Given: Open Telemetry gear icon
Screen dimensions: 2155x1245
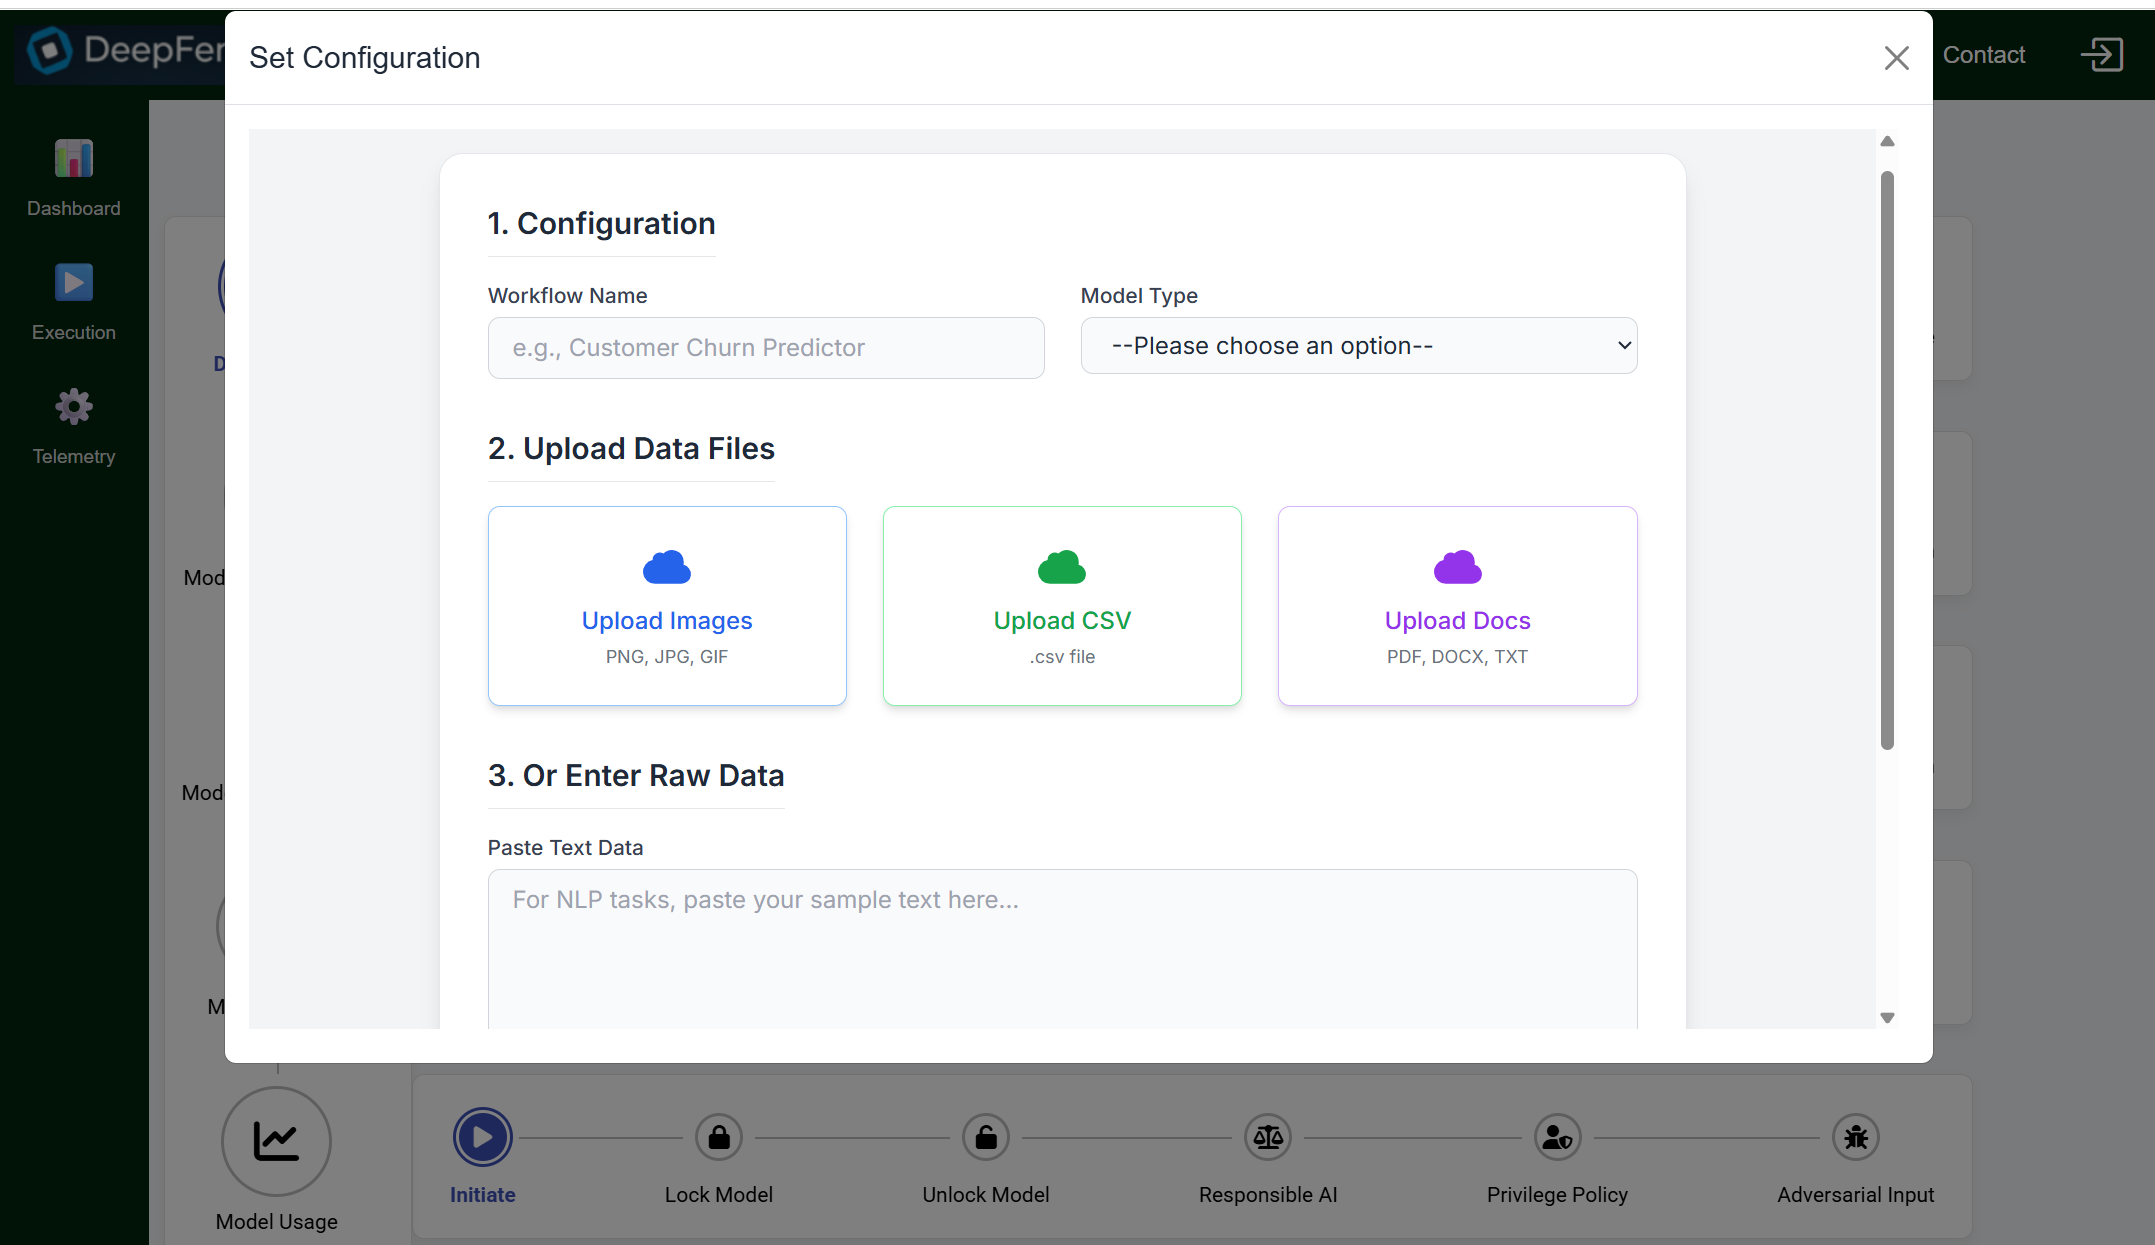Looking at the screenshot, I should [73, 407].
